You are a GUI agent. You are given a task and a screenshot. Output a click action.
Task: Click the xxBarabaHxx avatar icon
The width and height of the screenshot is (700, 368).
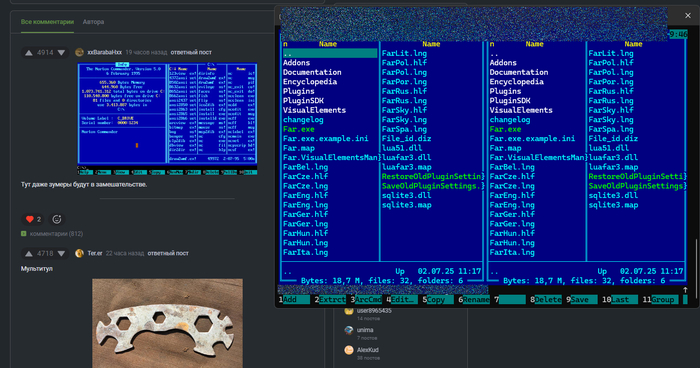pos(79,52)
